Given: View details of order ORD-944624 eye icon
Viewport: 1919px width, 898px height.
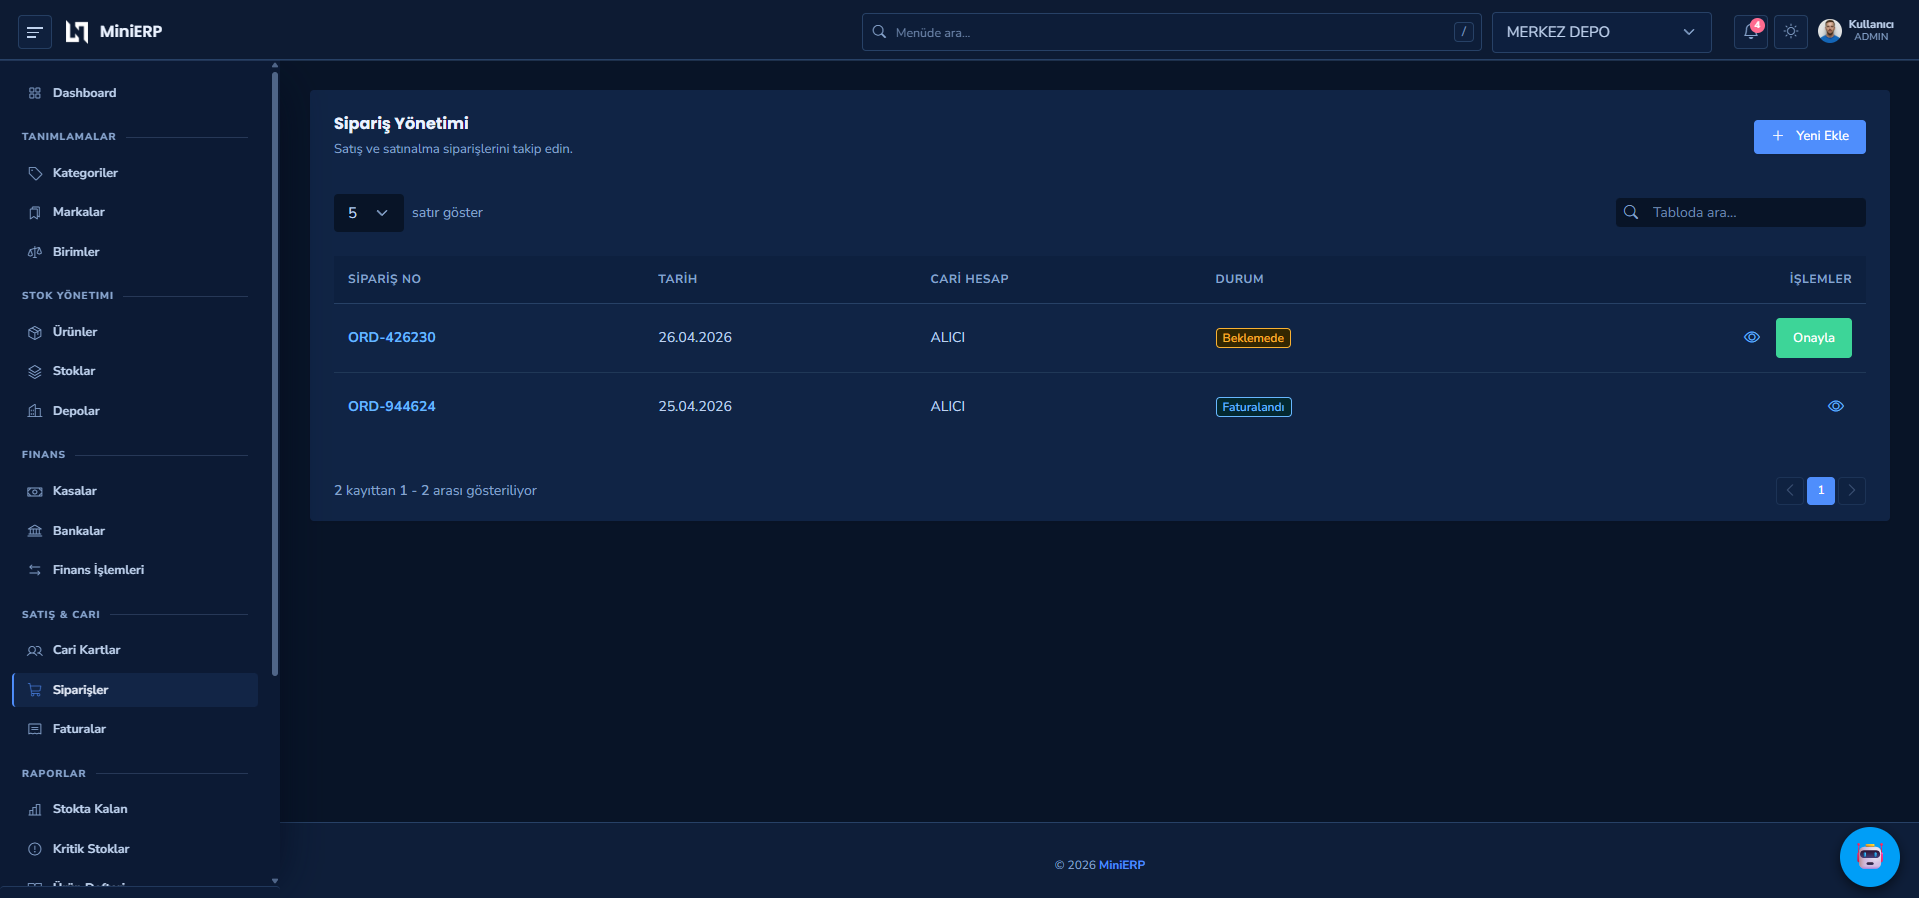Looking at the screenshot, I should (x=1836, y=407).
